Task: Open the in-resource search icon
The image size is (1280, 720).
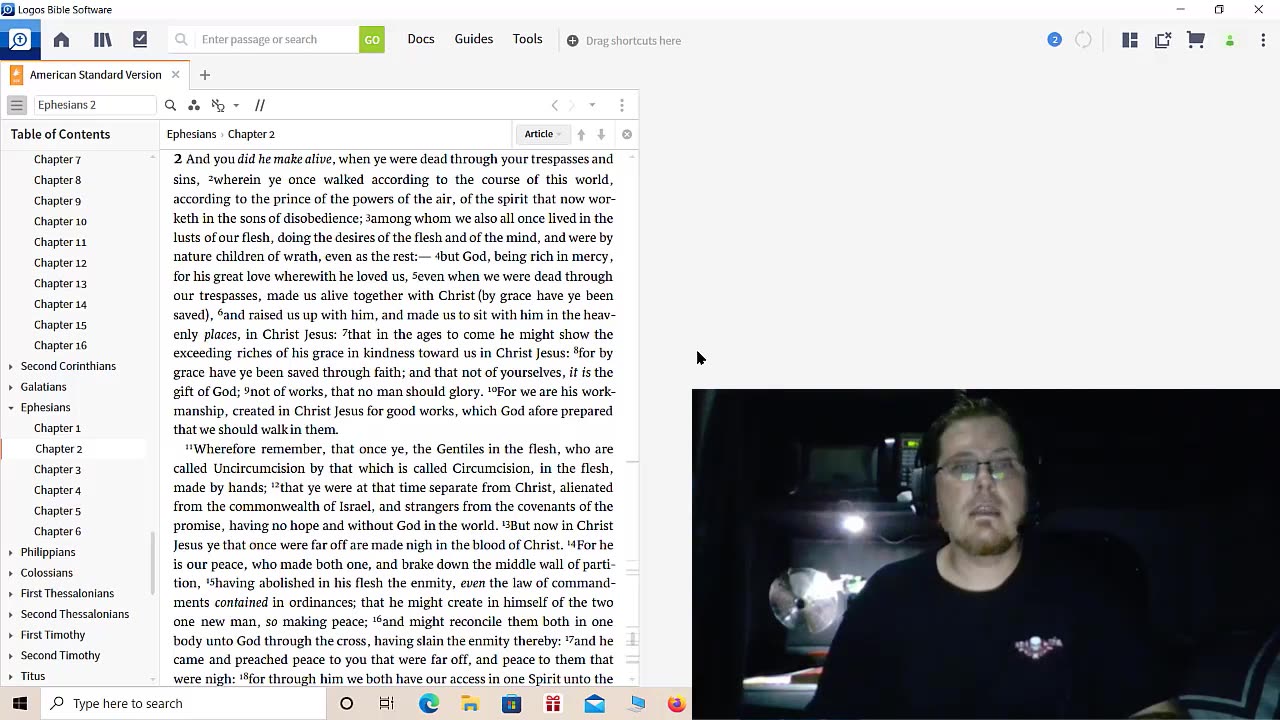Action: (x=170, y=105)
